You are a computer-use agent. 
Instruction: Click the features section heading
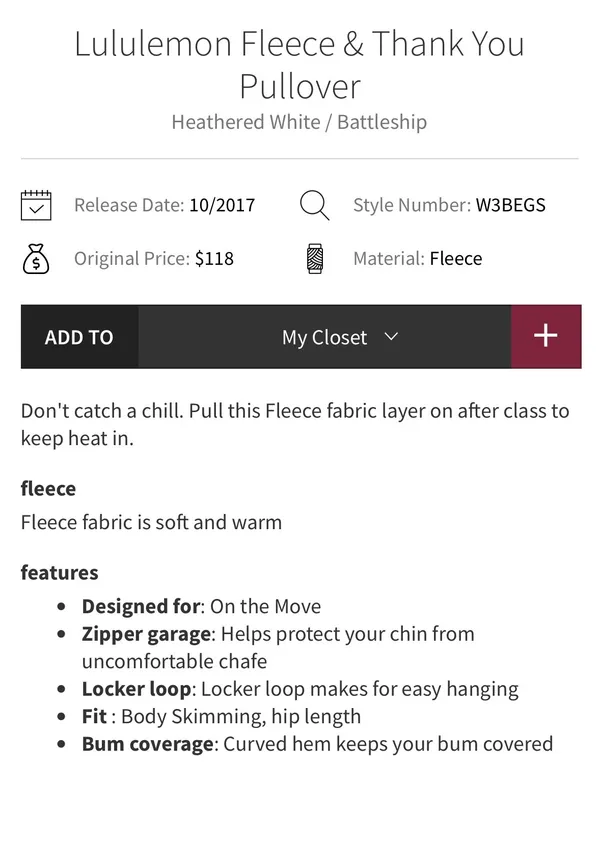(x=59, y=573)
